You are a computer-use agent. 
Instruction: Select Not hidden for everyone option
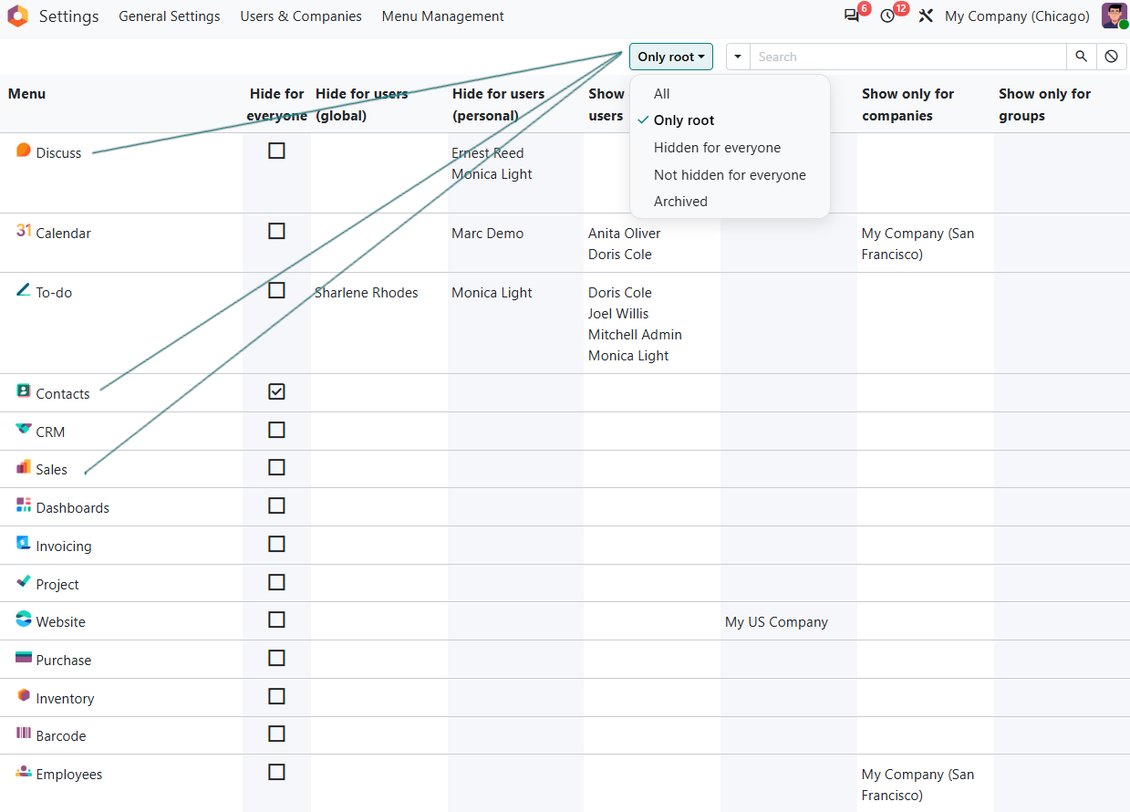point(729,175)
